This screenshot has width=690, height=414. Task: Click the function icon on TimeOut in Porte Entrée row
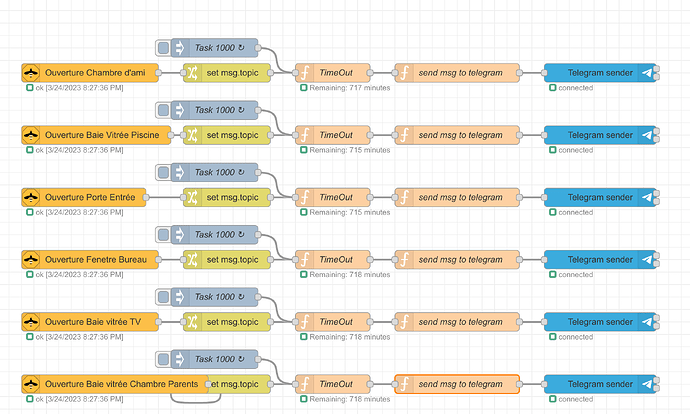[305, 197]
